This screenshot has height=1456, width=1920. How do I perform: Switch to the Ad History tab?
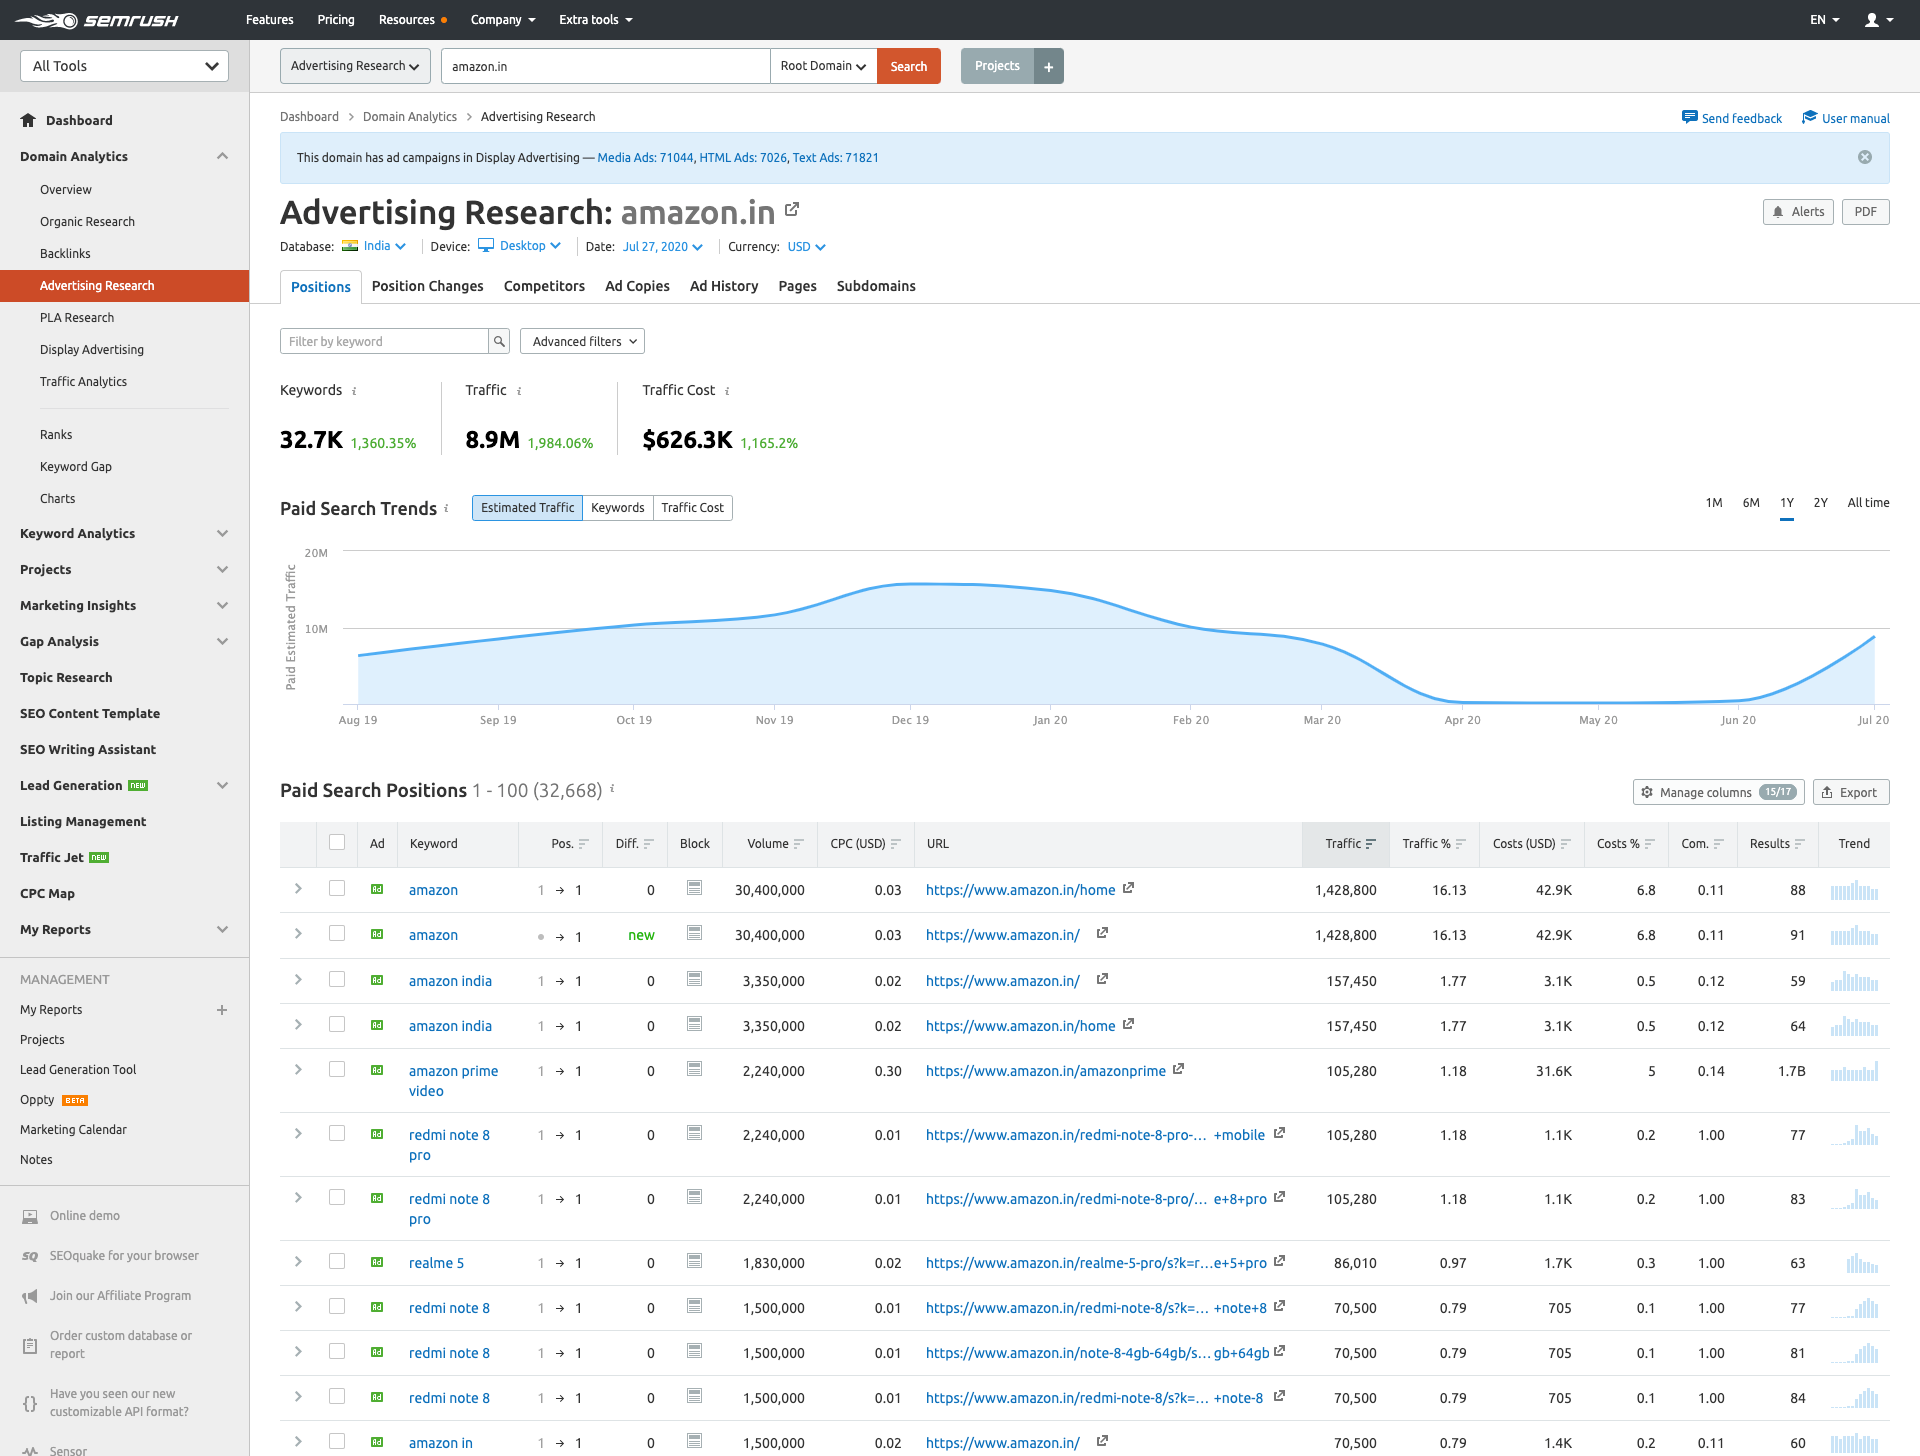coord(723,286)
